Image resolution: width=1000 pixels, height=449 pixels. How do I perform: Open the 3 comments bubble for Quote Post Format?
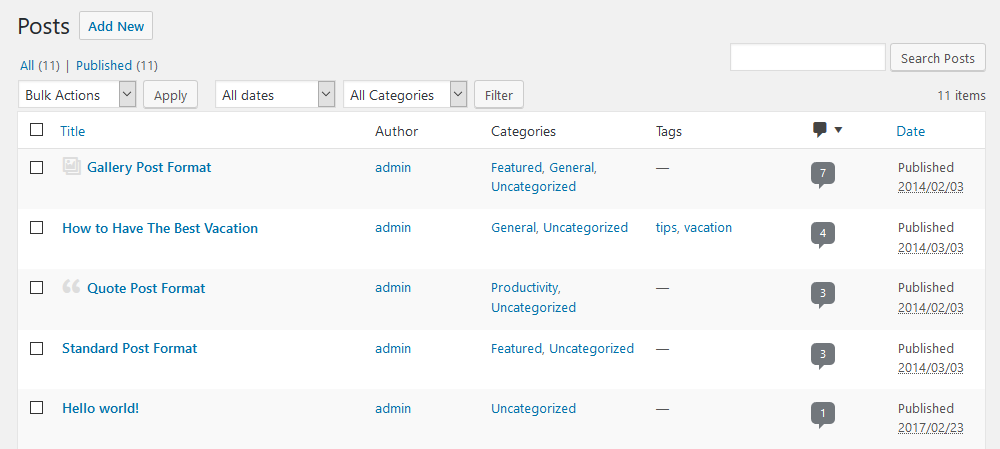click(823, 295)
